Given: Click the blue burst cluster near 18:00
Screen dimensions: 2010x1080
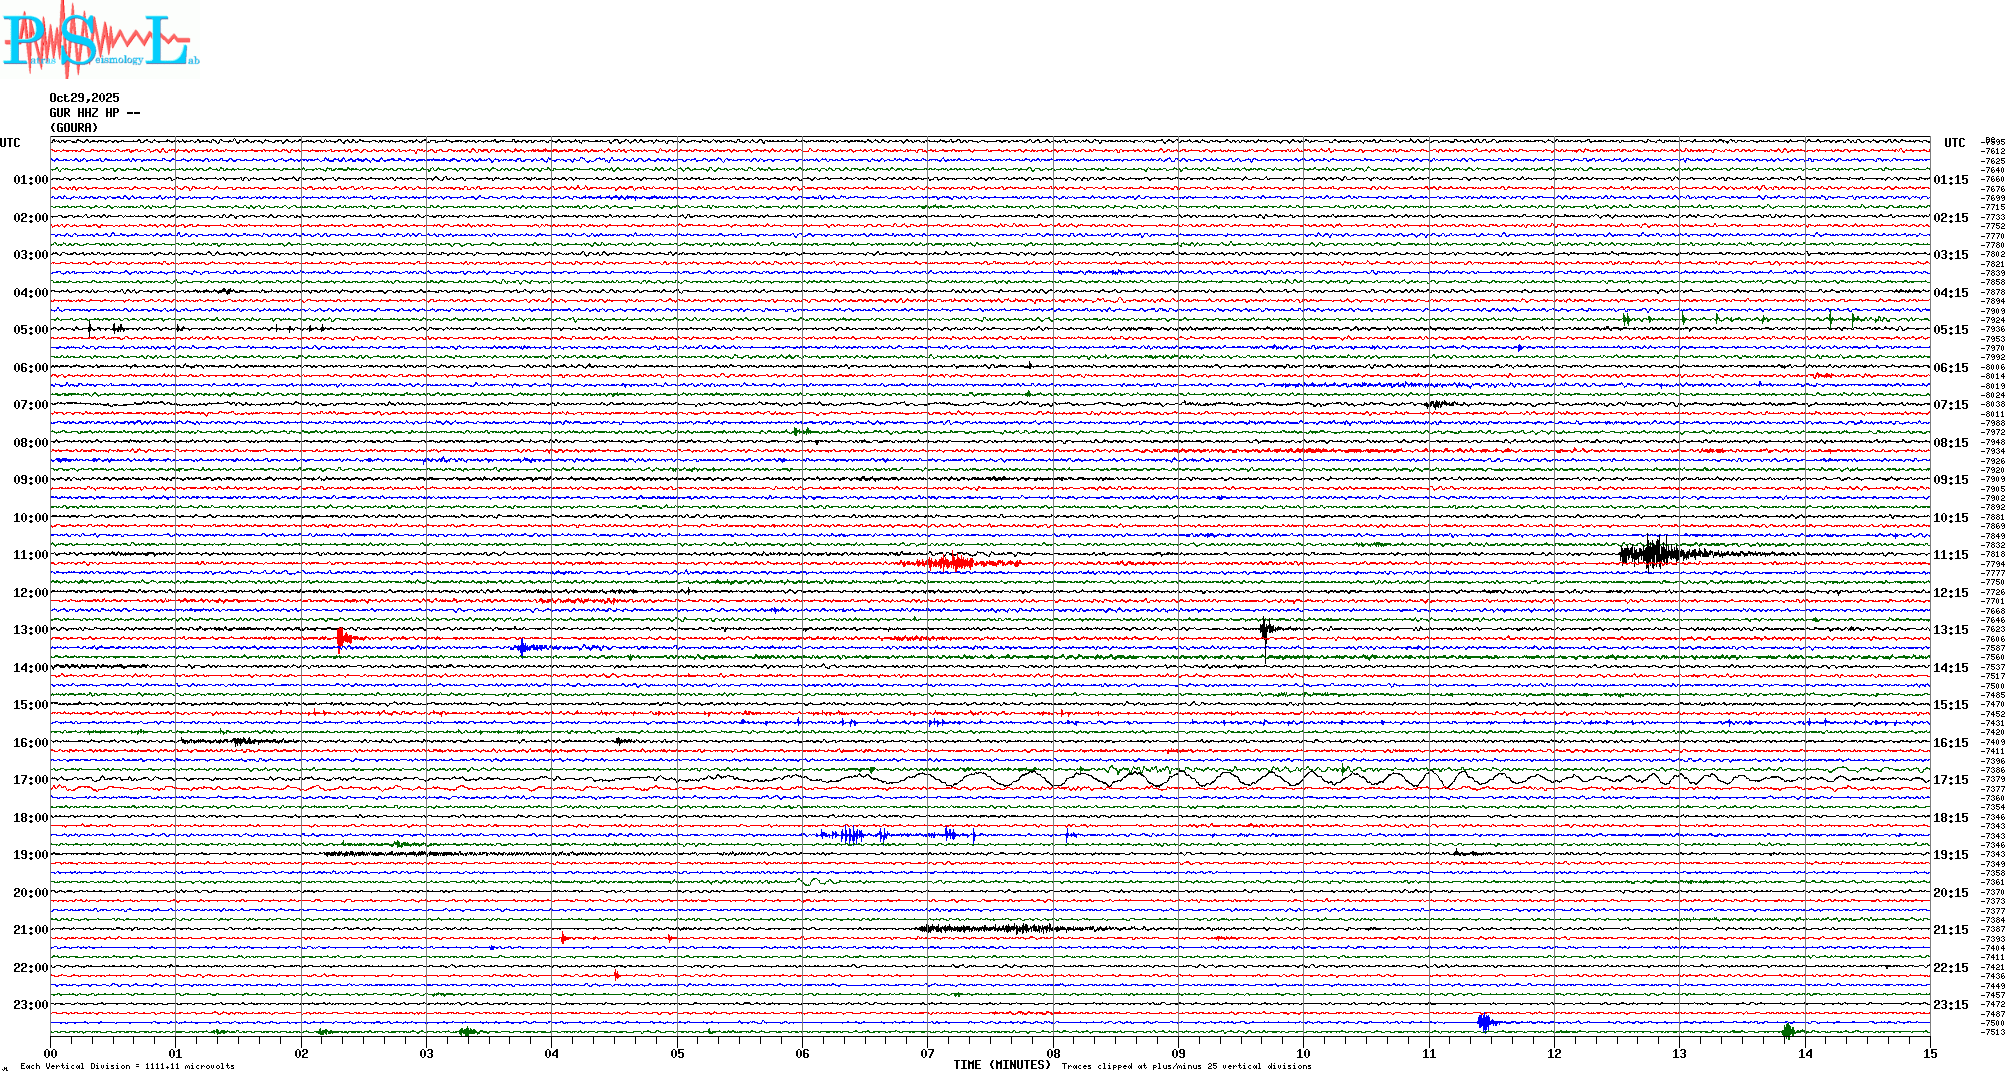Looking at the screenshot, I should [x=850, y=835].
